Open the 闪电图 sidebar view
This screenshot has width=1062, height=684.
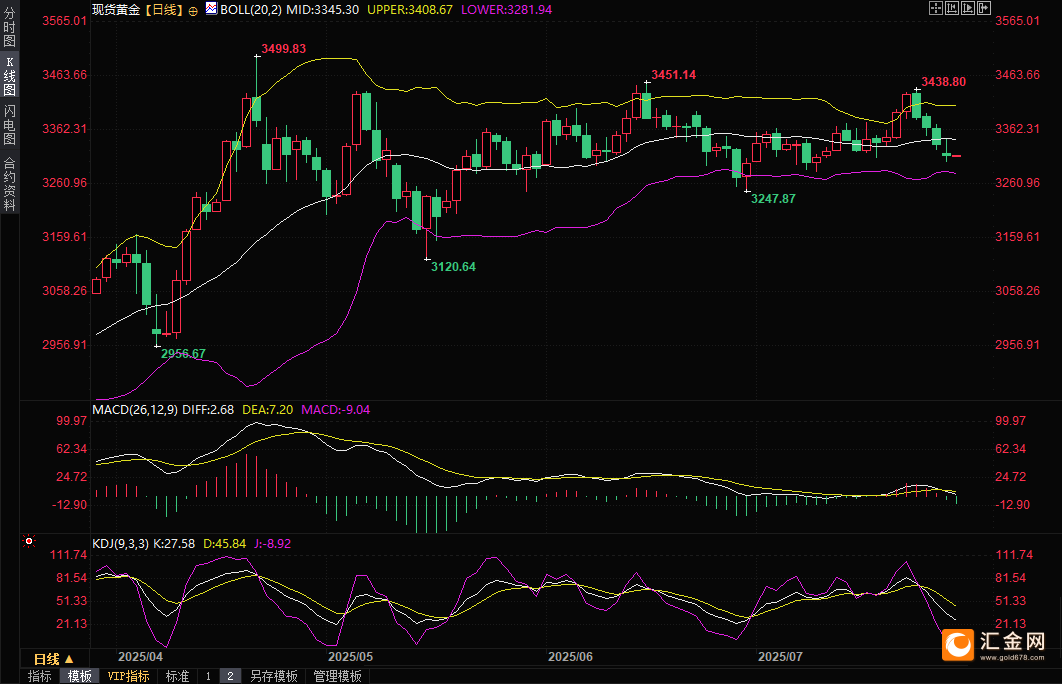9,125
